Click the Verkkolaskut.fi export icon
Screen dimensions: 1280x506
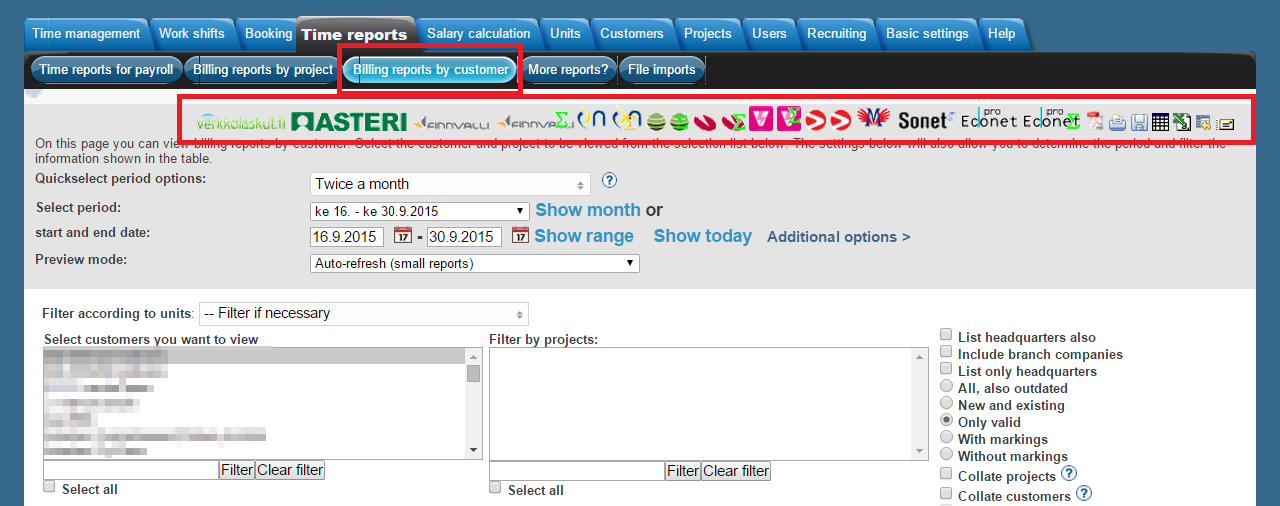[241, 122]
